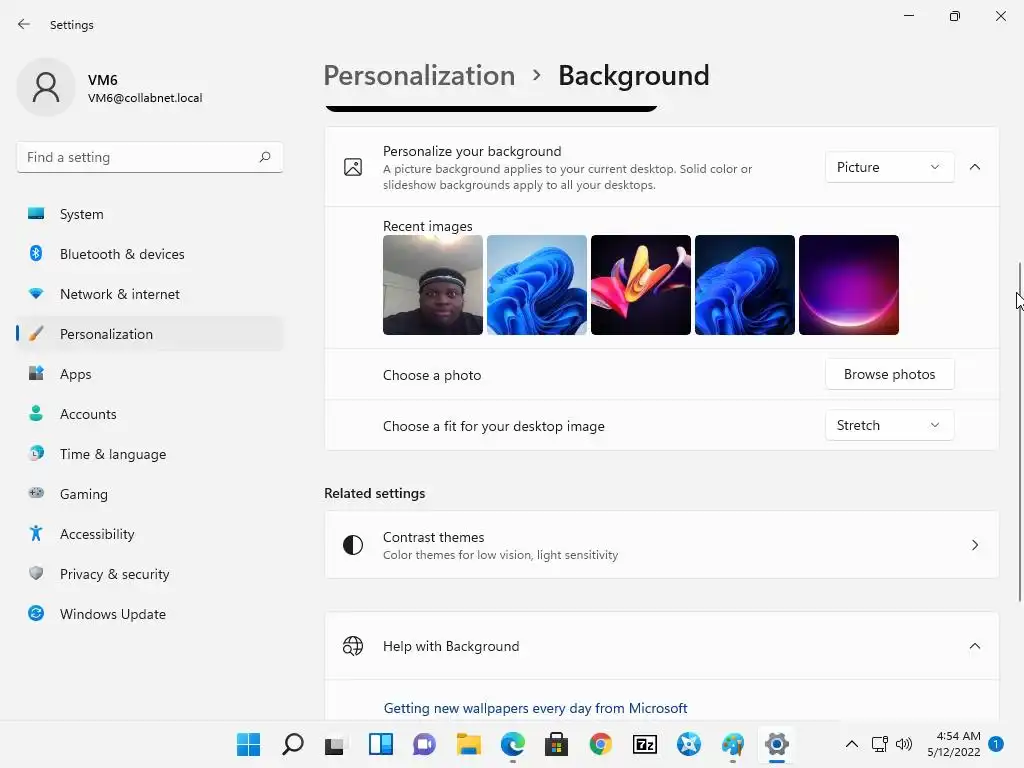Launch Google Chrome from the taskbar
This screenshot has width=1024, height=768.
point(601,744)
